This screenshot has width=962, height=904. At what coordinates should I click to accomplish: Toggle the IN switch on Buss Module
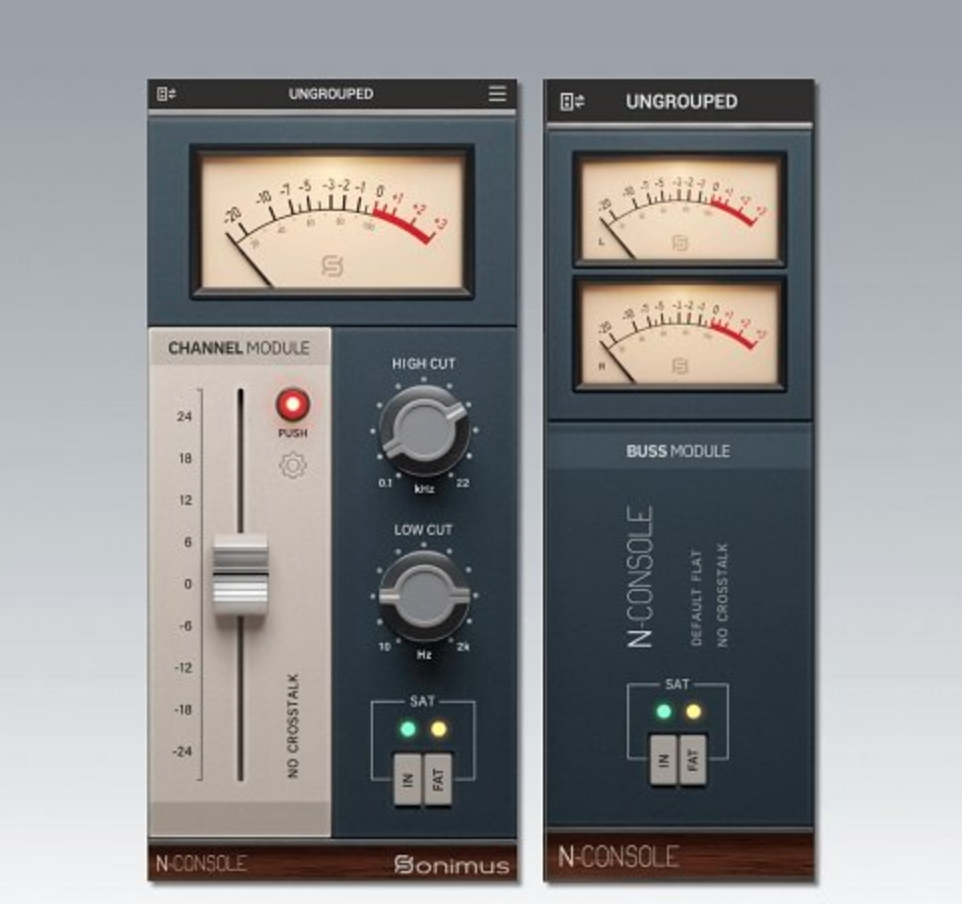pyautogui.click(x=663, y=760)
